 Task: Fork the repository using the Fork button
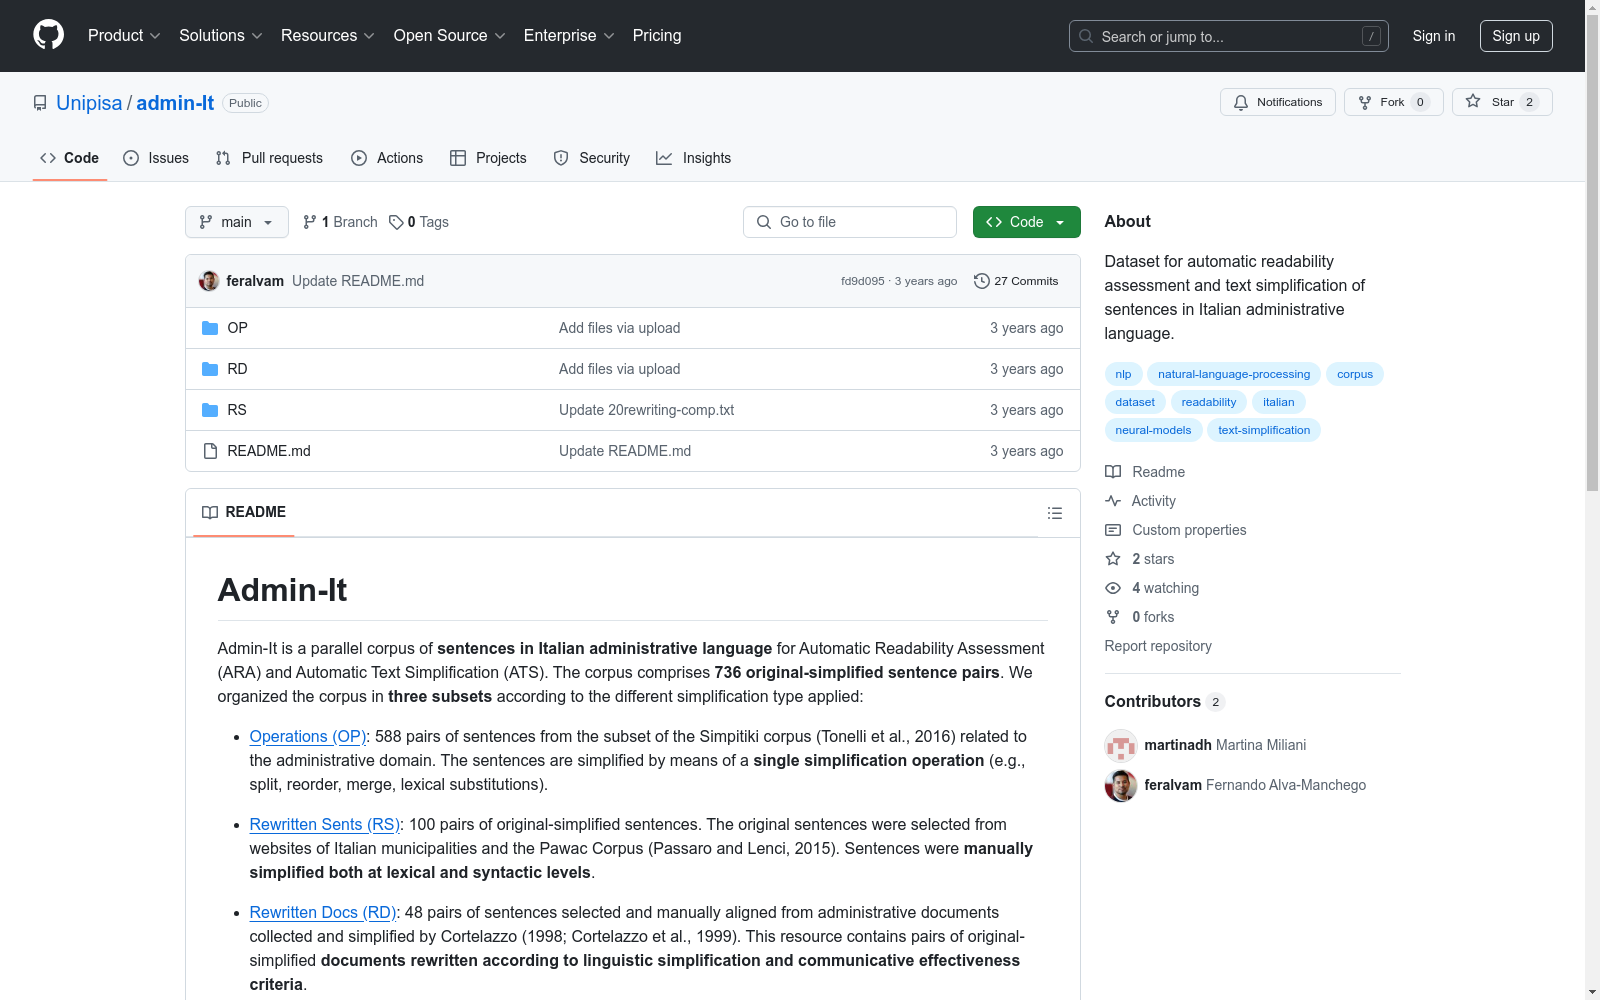tap(1394, 102)
